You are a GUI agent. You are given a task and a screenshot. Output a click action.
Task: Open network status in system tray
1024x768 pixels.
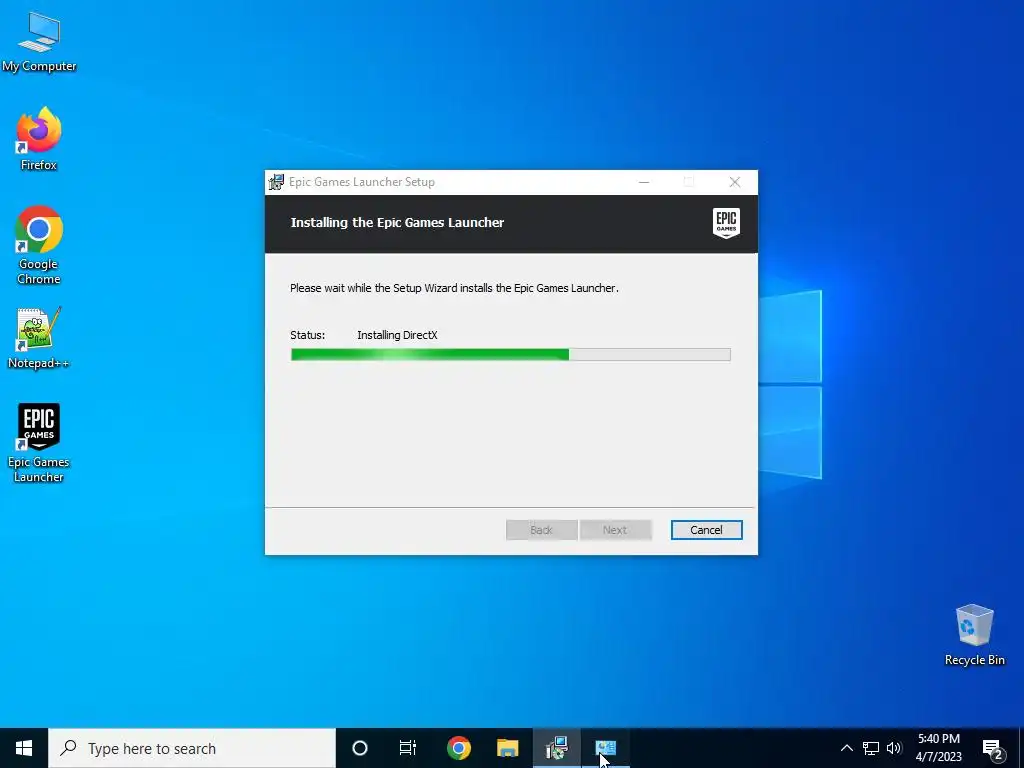[871, 748]
